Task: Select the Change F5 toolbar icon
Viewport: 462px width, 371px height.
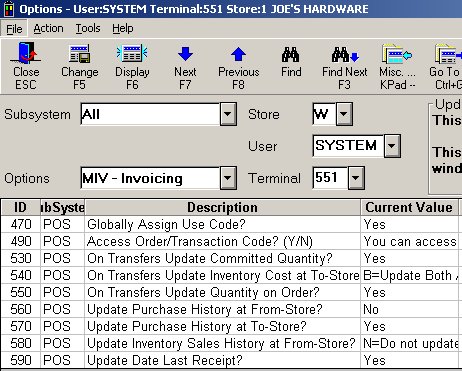Action: tap(79, 53)
